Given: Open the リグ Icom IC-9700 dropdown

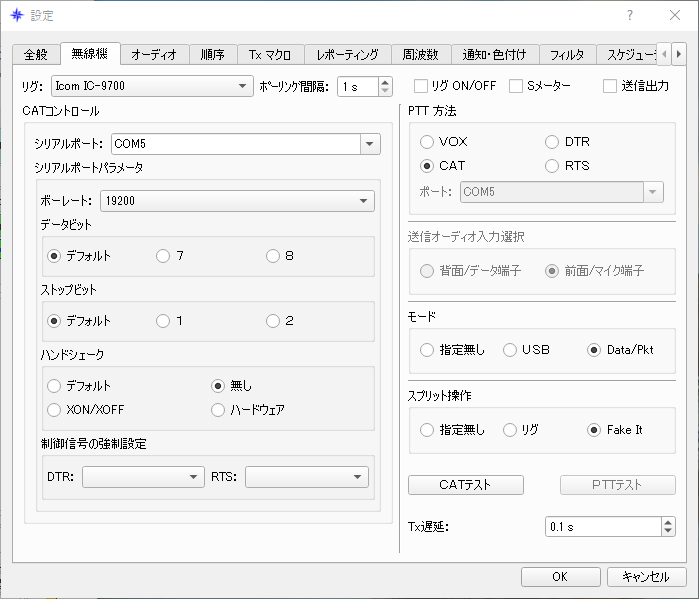Looking at the screenshot, I should pyautogui.click(x=152, y=86).
